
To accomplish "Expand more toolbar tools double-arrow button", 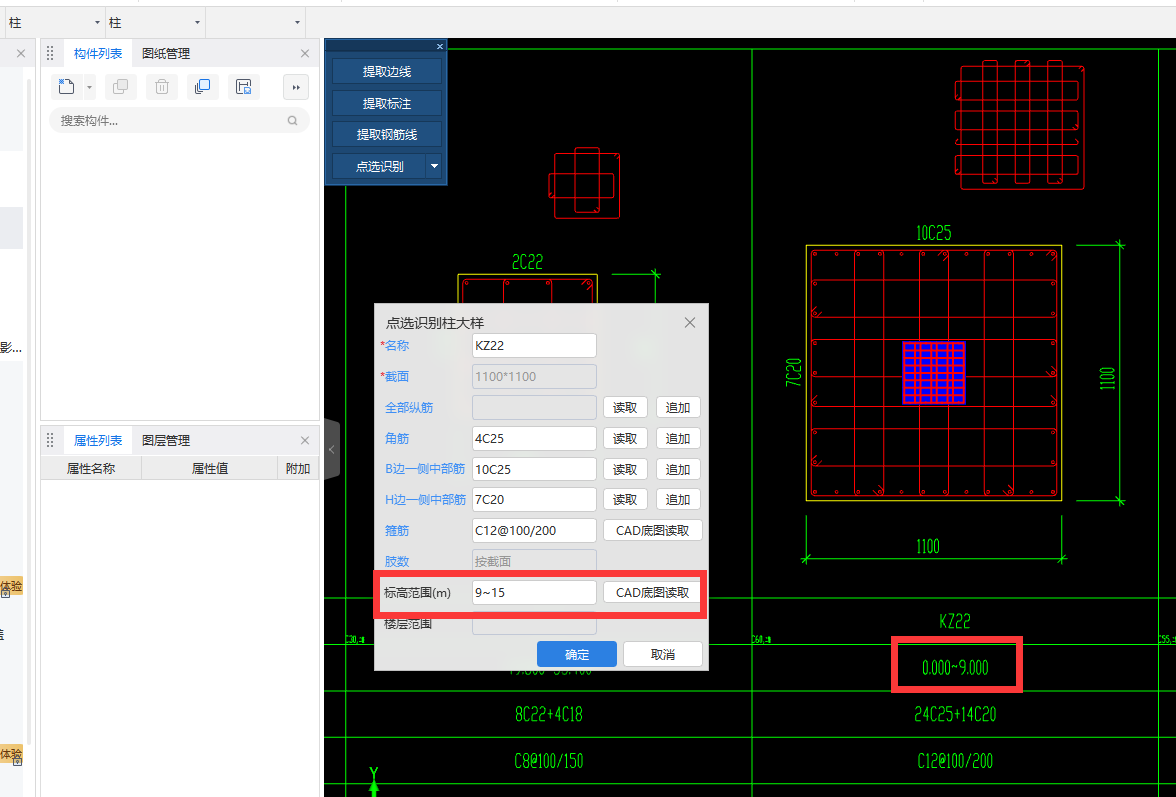I will [x=296, y=87].
